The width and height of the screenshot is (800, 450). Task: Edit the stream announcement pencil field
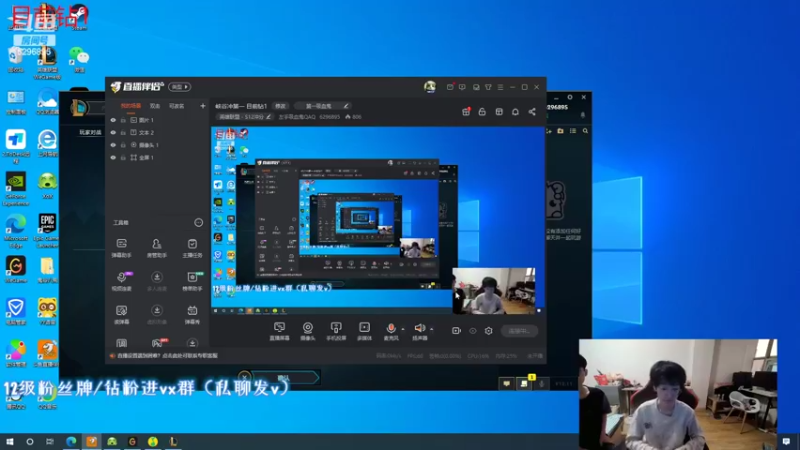[x=324, y=106]
